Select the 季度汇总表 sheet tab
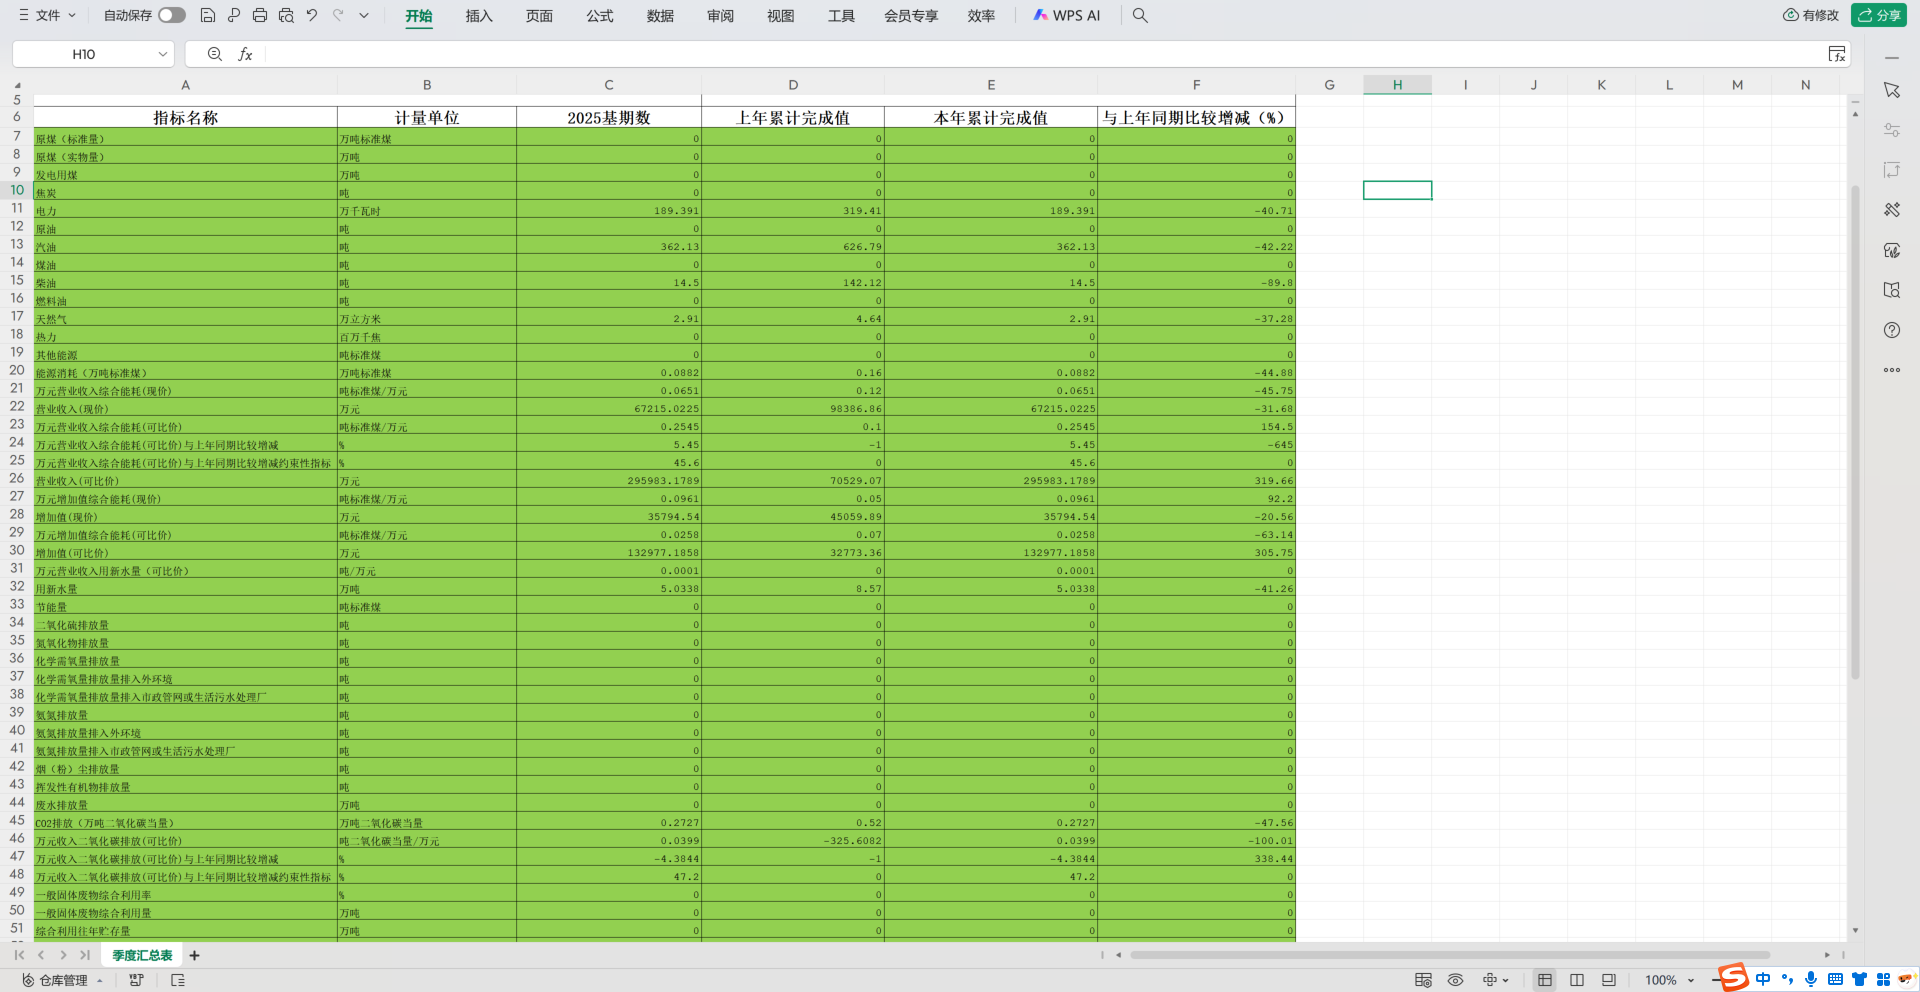This screenshot has height=992, width=1920. [142, 956]
